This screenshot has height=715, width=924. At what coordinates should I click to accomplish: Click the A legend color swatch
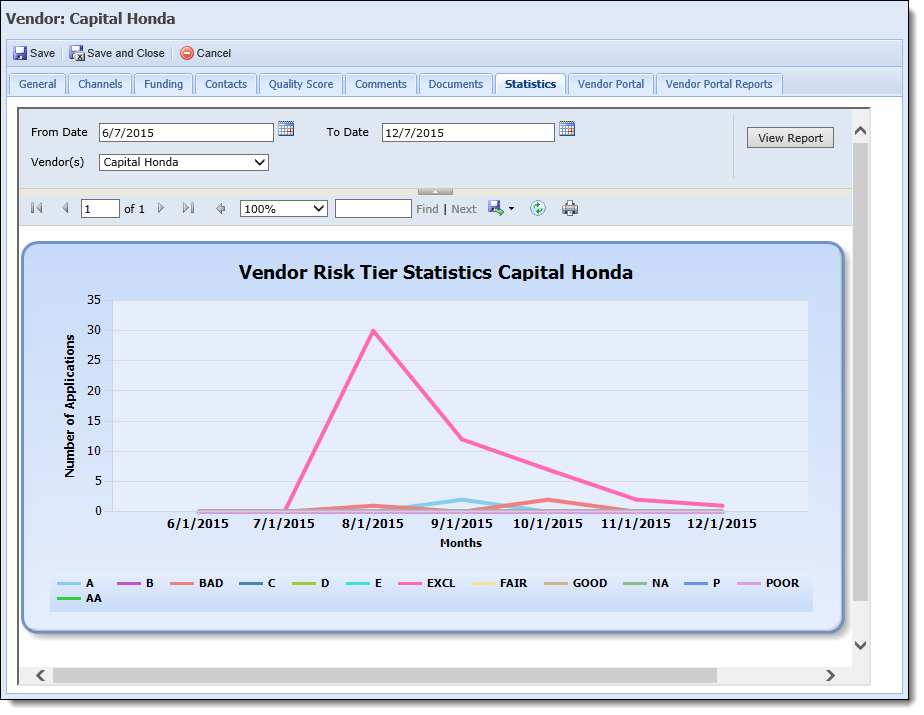click(x=69, y=584)
